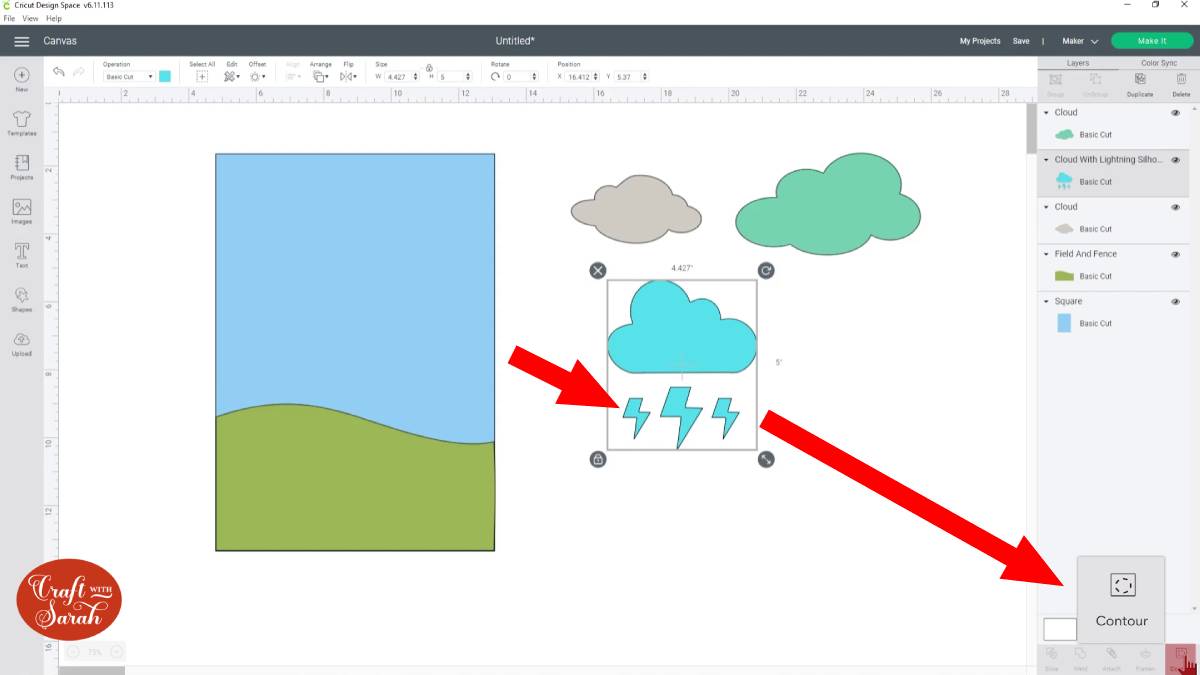This screenshot has height=675, width=1200.
Task: Toggle visibility of the Field And Fence layer
Action: point(1175,253)
